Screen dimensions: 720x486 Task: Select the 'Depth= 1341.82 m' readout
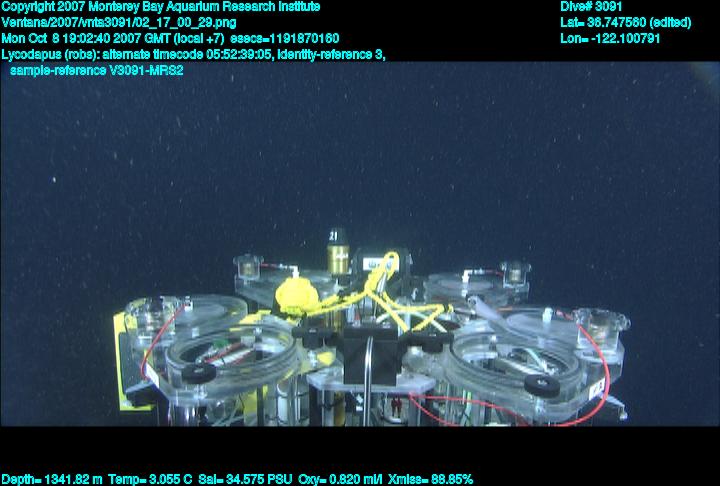point(52,480)
